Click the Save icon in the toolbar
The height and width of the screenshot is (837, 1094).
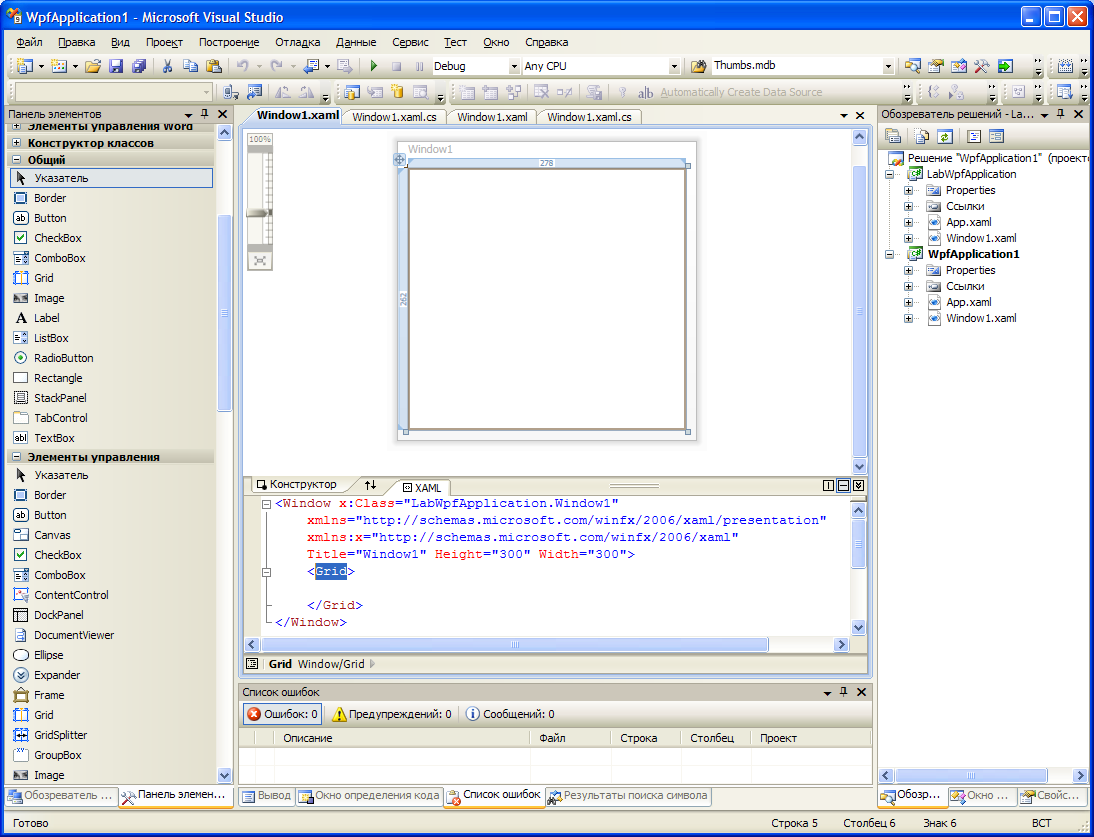tap(116, 66)
